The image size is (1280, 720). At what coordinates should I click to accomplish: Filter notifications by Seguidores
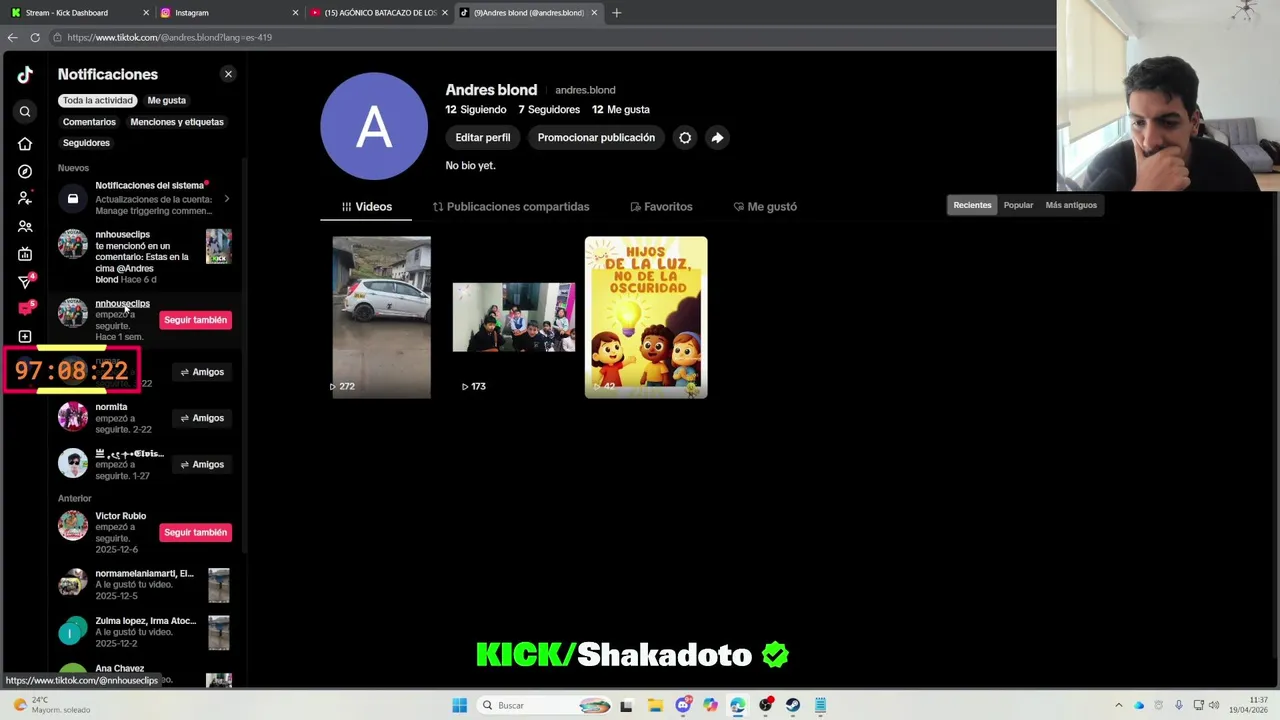tap(86, 143)
